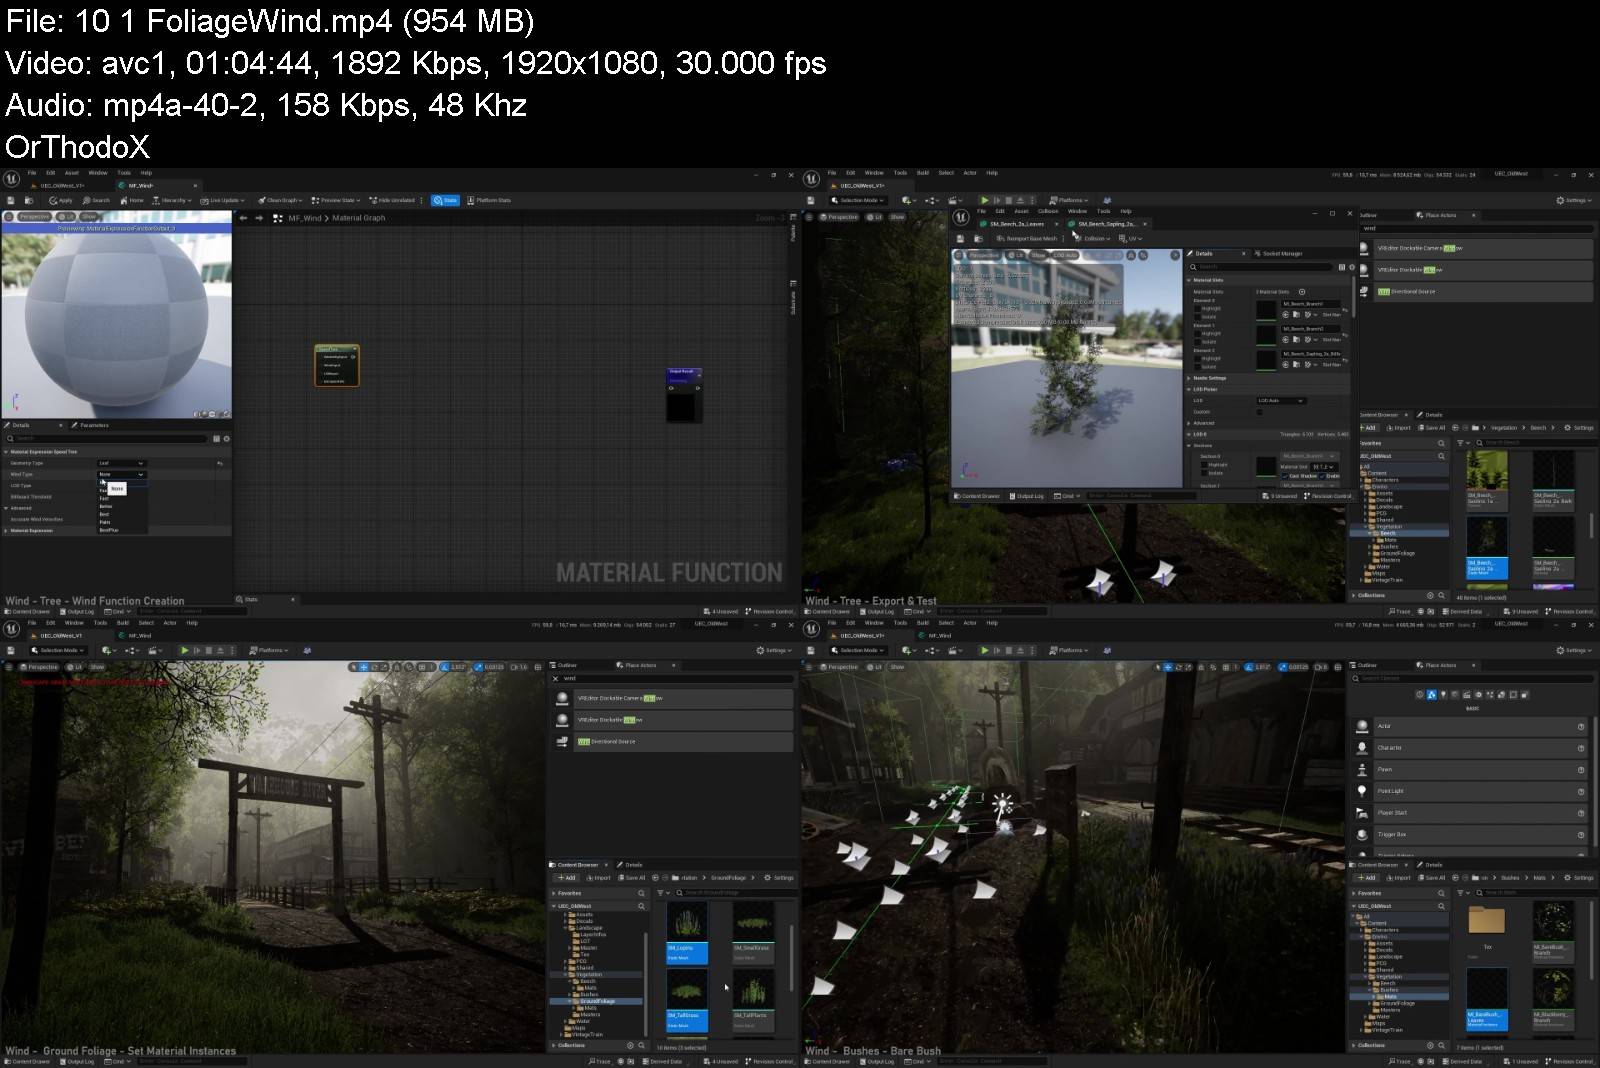
Task: Click Save All in Bare Bush content browser
Action: click(x=1432, y=878)
